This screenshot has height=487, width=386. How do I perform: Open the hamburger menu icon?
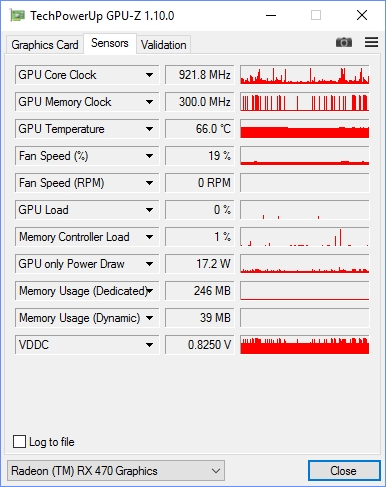(x=371, y=42)
